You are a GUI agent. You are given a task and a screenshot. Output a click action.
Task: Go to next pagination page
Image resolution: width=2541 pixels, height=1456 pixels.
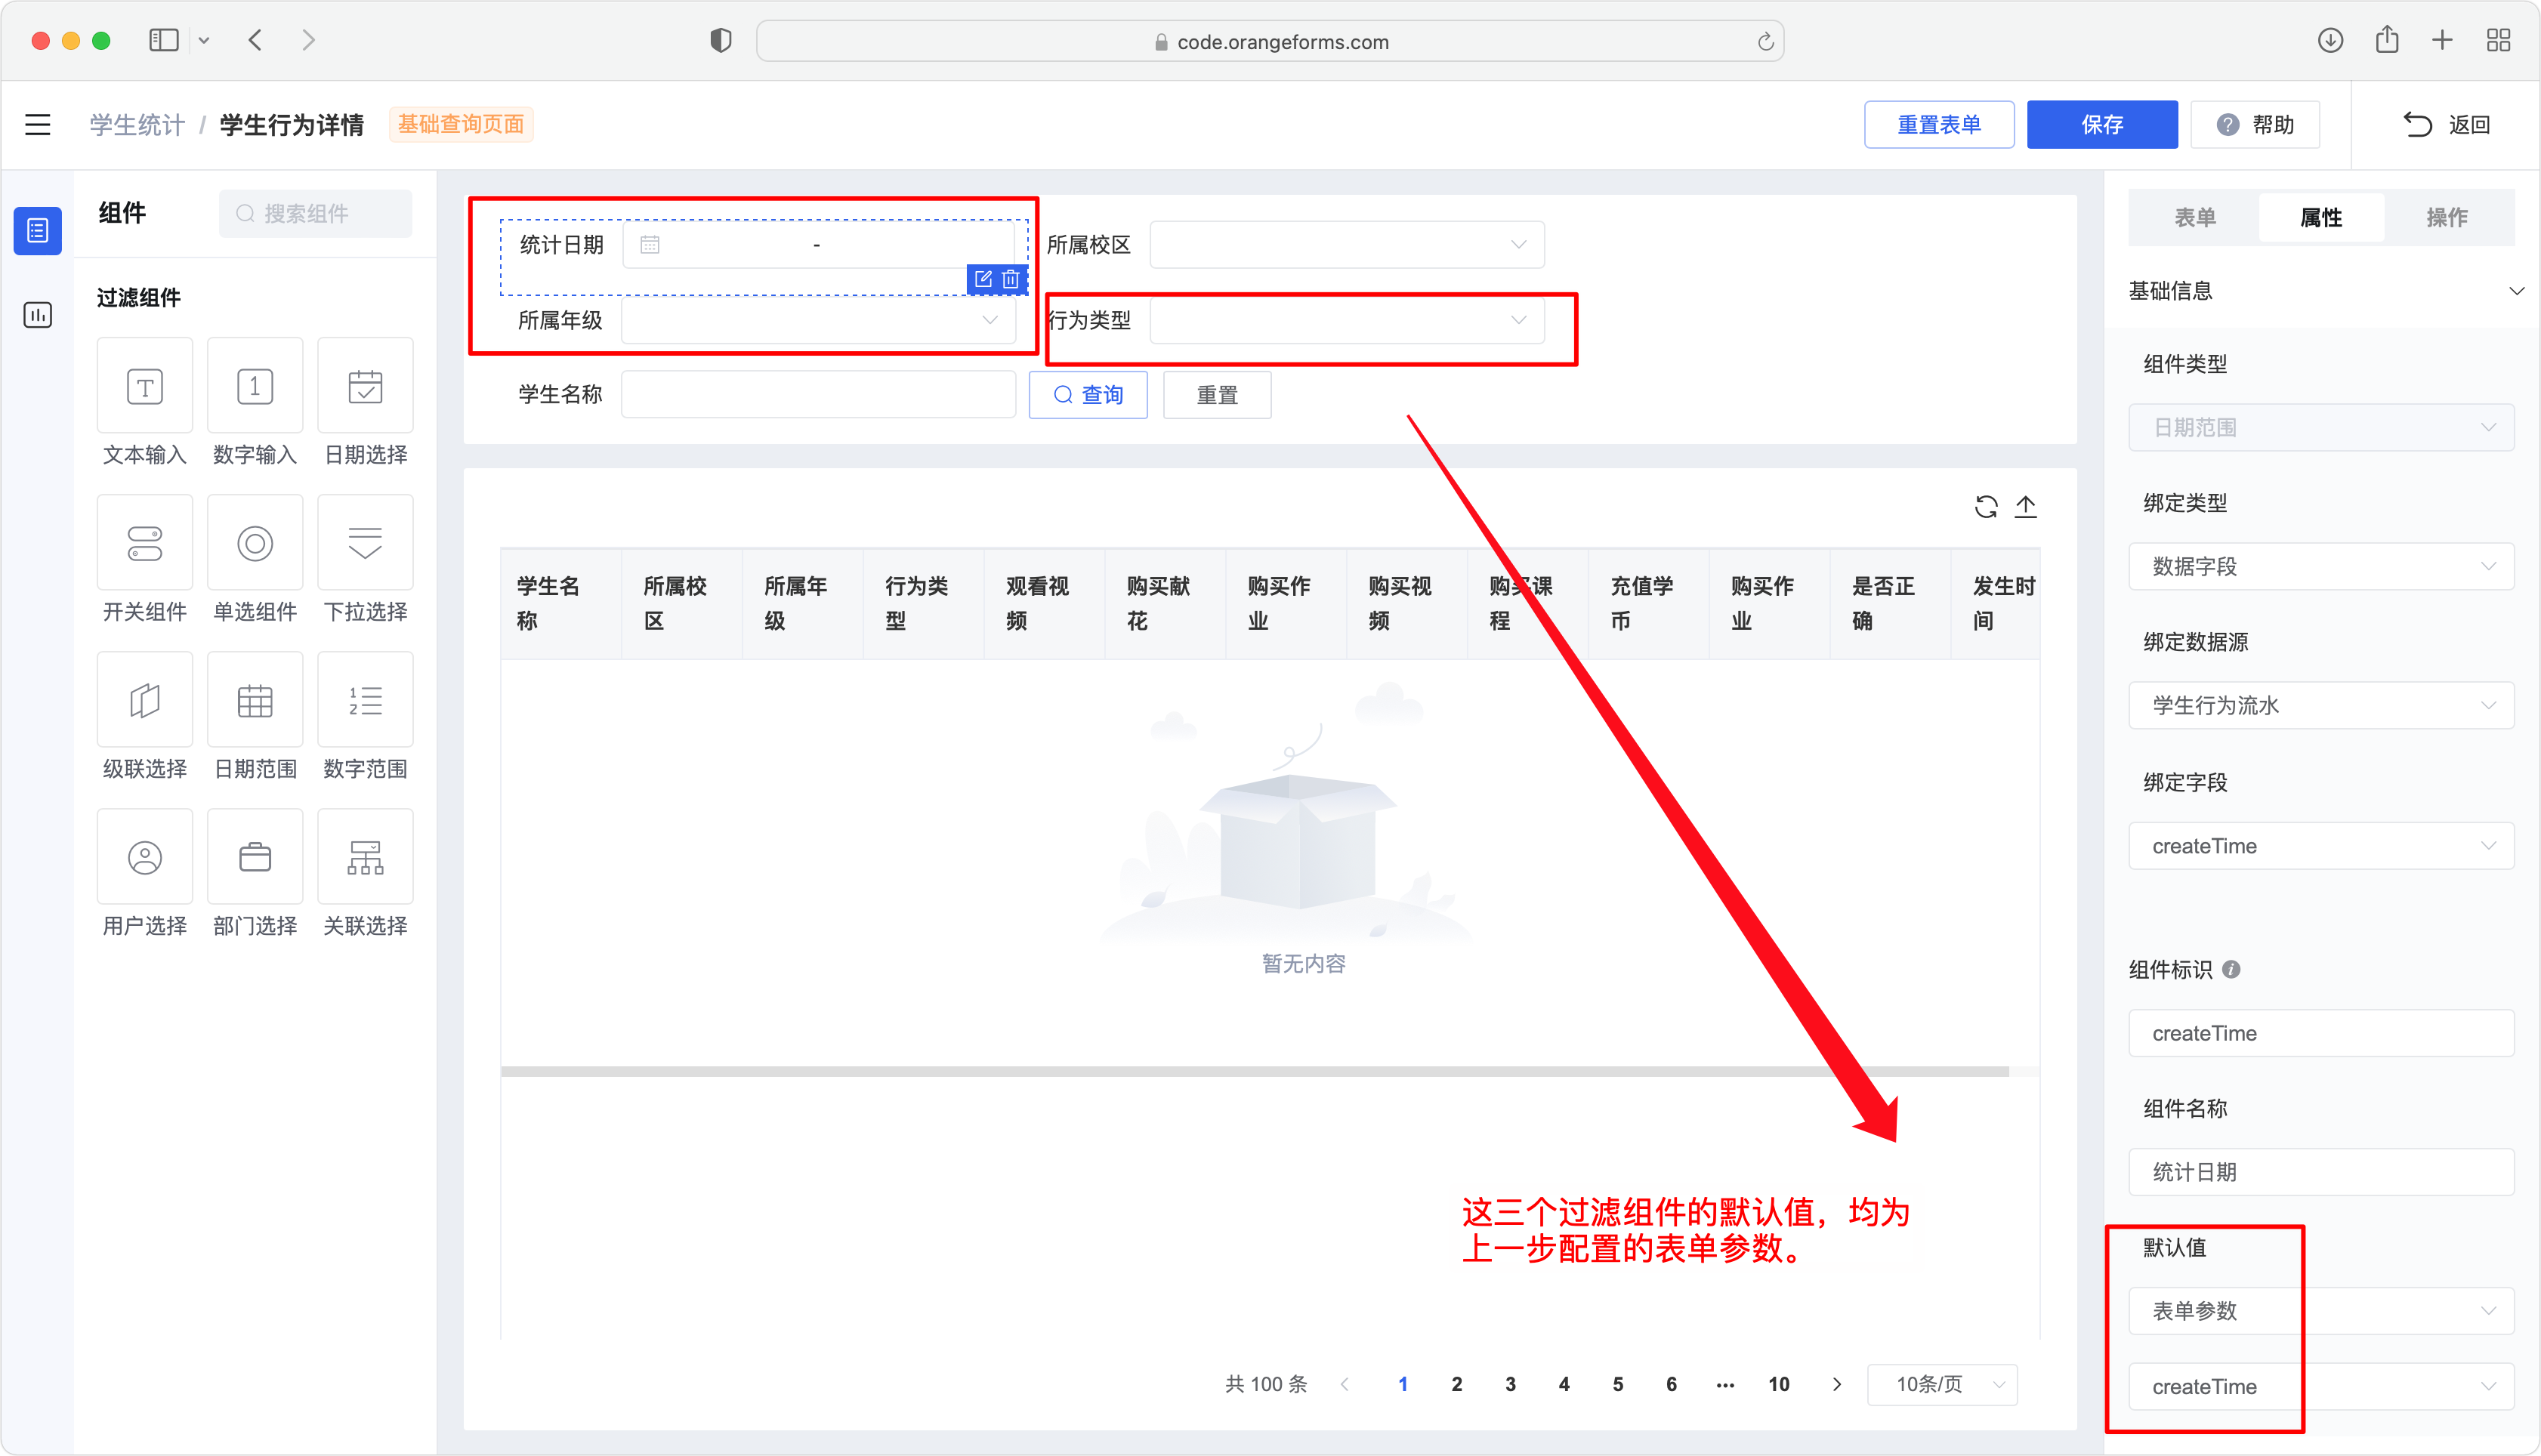click(1836, 1384)
